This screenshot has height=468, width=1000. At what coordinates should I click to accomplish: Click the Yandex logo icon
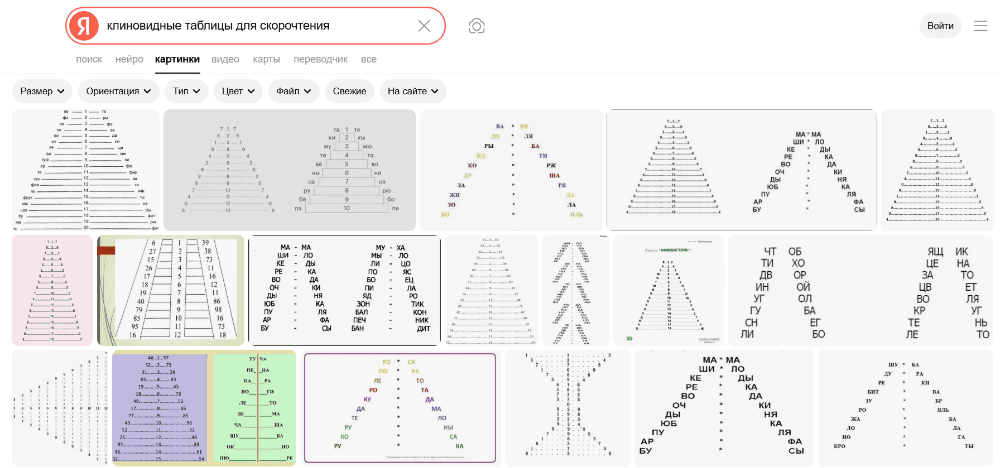pyautogui.click(x=85, y=26)
